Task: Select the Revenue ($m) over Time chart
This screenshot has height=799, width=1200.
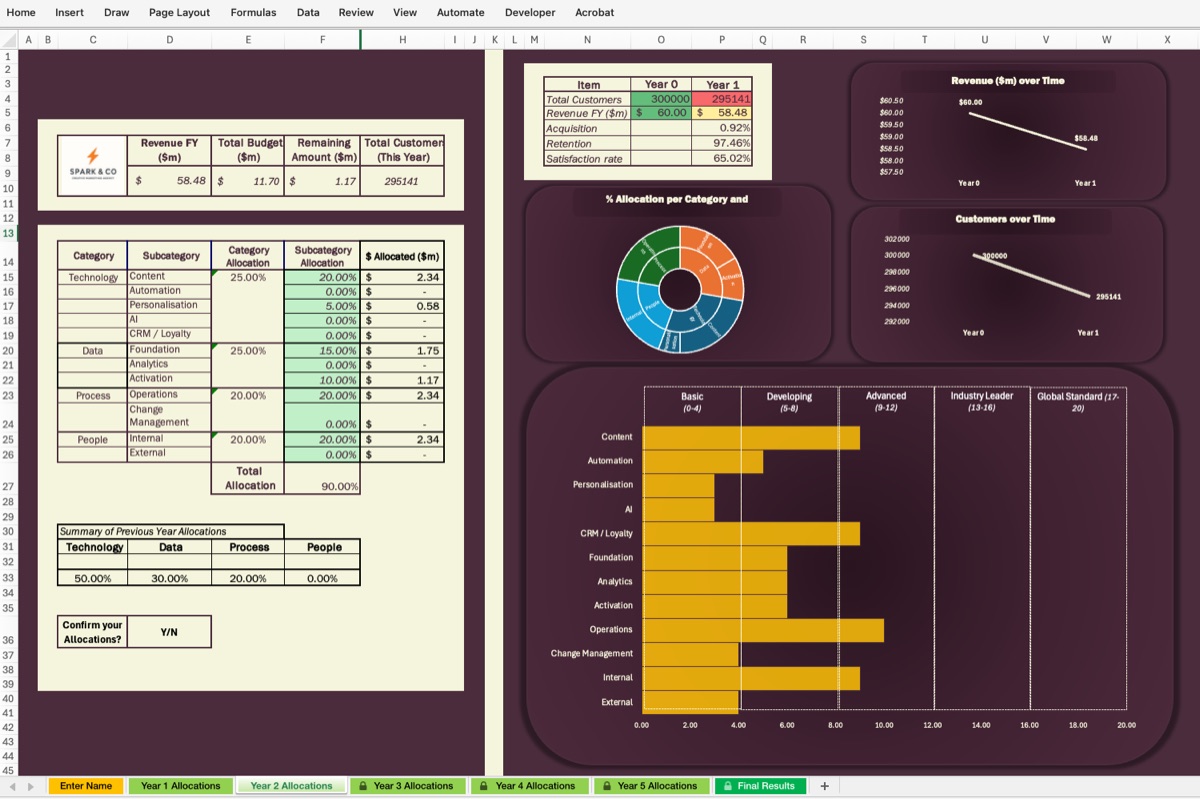Action: point(1008,131)
